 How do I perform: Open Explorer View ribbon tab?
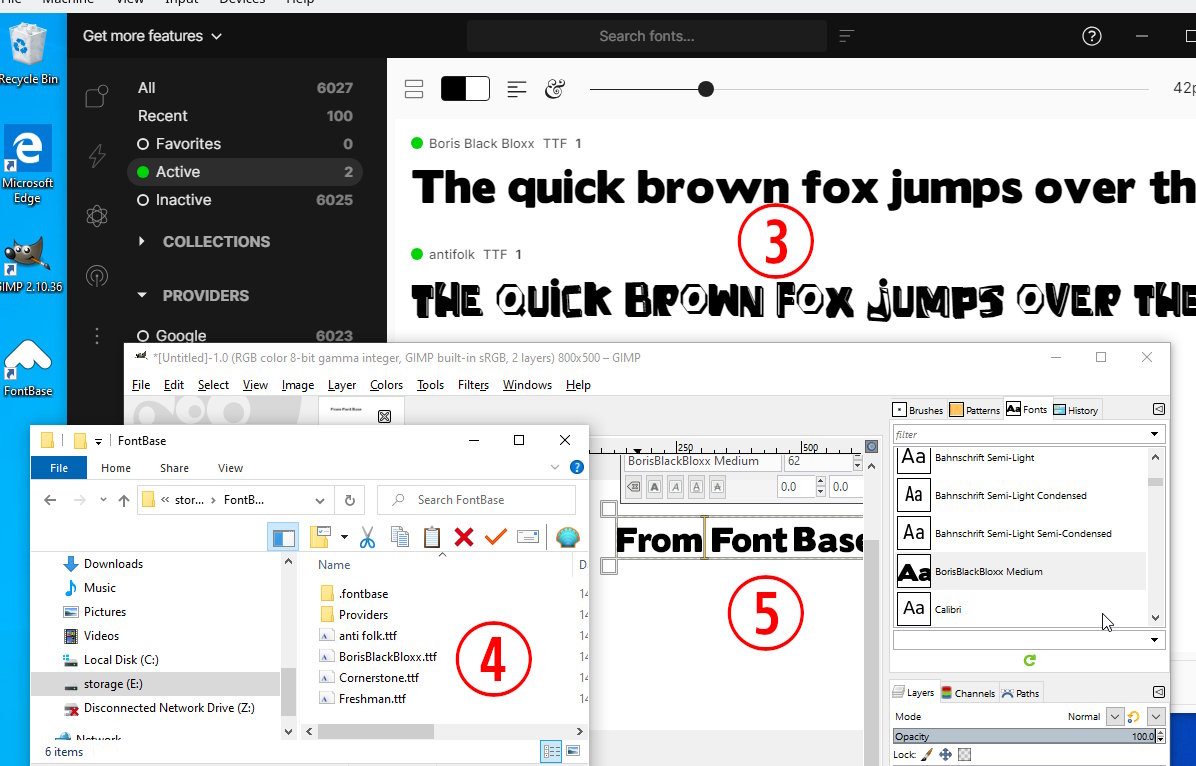click(x=230, y=468)
